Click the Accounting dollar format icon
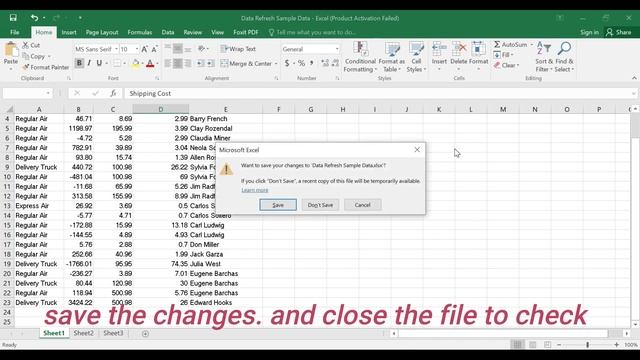Viewport: 640px width, 360px height. pos(287,63)
